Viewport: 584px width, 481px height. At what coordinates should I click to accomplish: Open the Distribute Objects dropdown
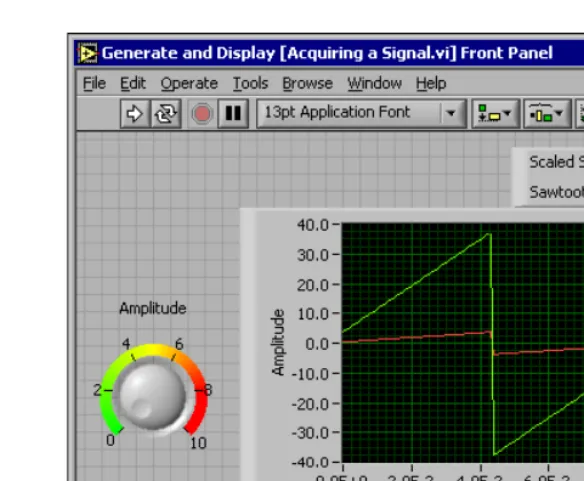pyautogui.click(x=547, y=114)
